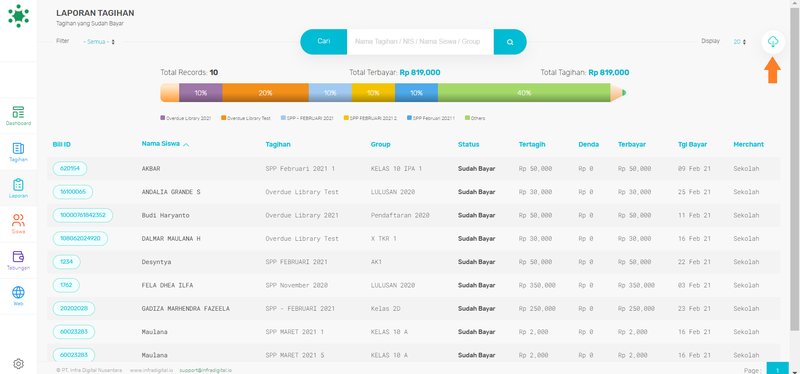This screenshot has width=800, height=374.
Task: Open bill ID 108062024920
Action: click(80, 238)
